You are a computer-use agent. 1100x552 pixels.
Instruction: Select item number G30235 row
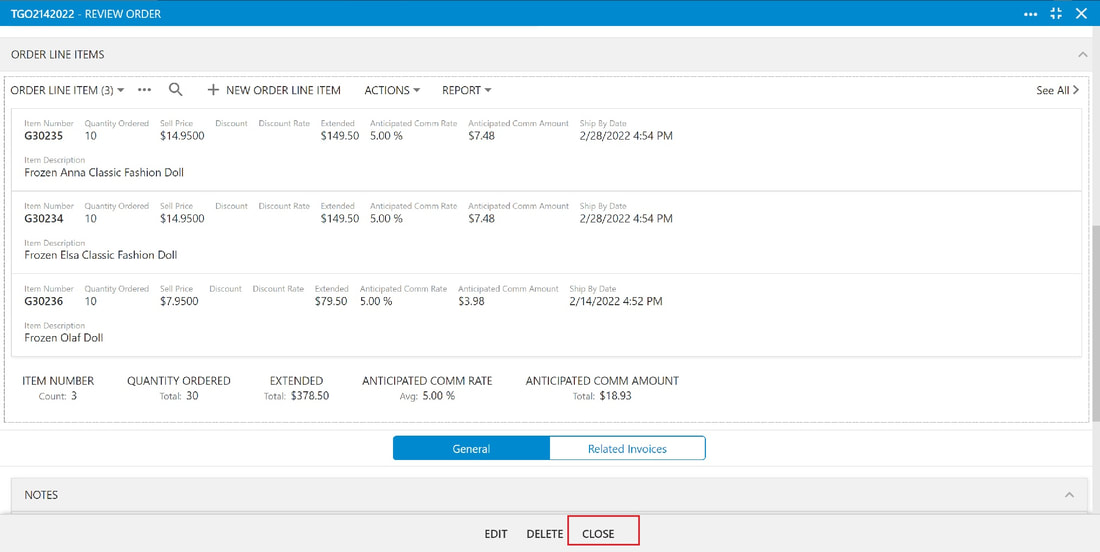pyautogui.click(x=546, y=149)
